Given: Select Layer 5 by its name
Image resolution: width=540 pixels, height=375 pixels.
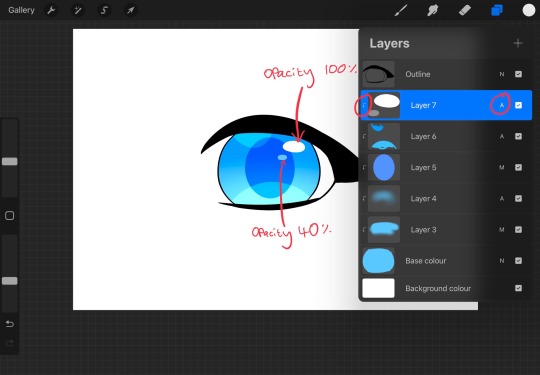Looking at the screenshot, I should tap(423, 167).
